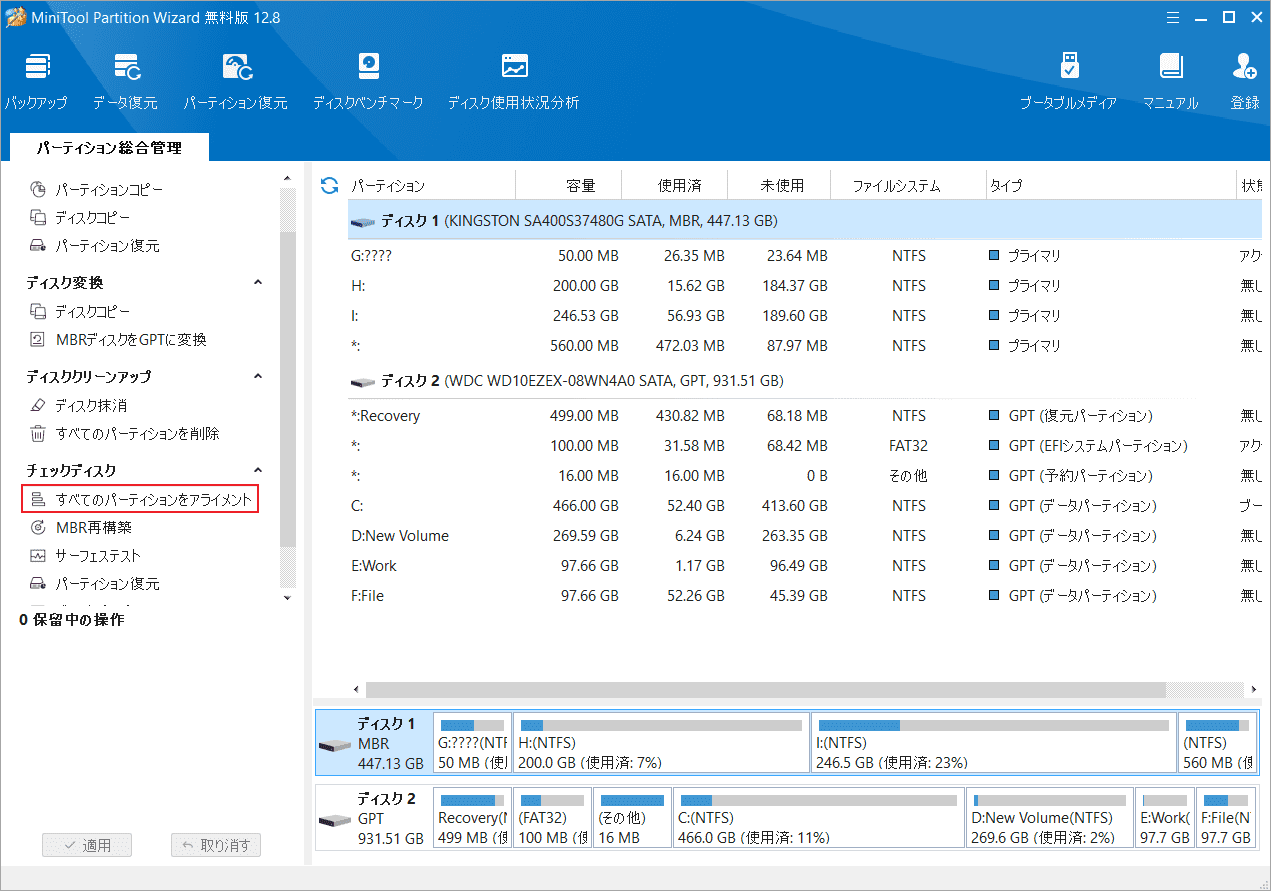Open the マニュアル icon
This screenshot has height=891, width=1271.
[x=1171, y=80]
